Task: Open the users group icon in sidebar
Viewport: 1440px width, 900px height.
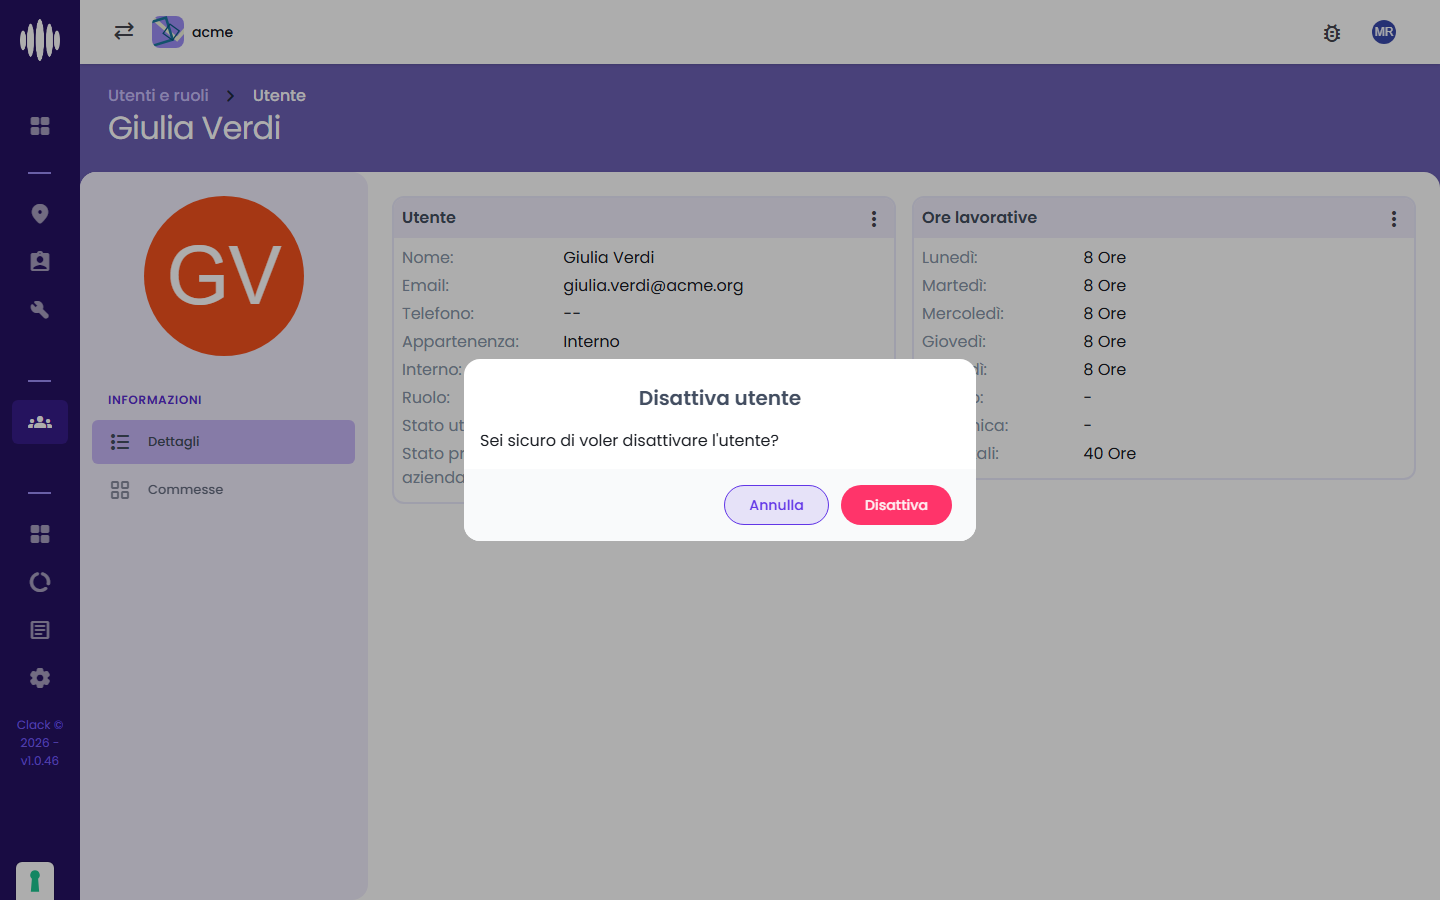Action: [x=40, y=422]
